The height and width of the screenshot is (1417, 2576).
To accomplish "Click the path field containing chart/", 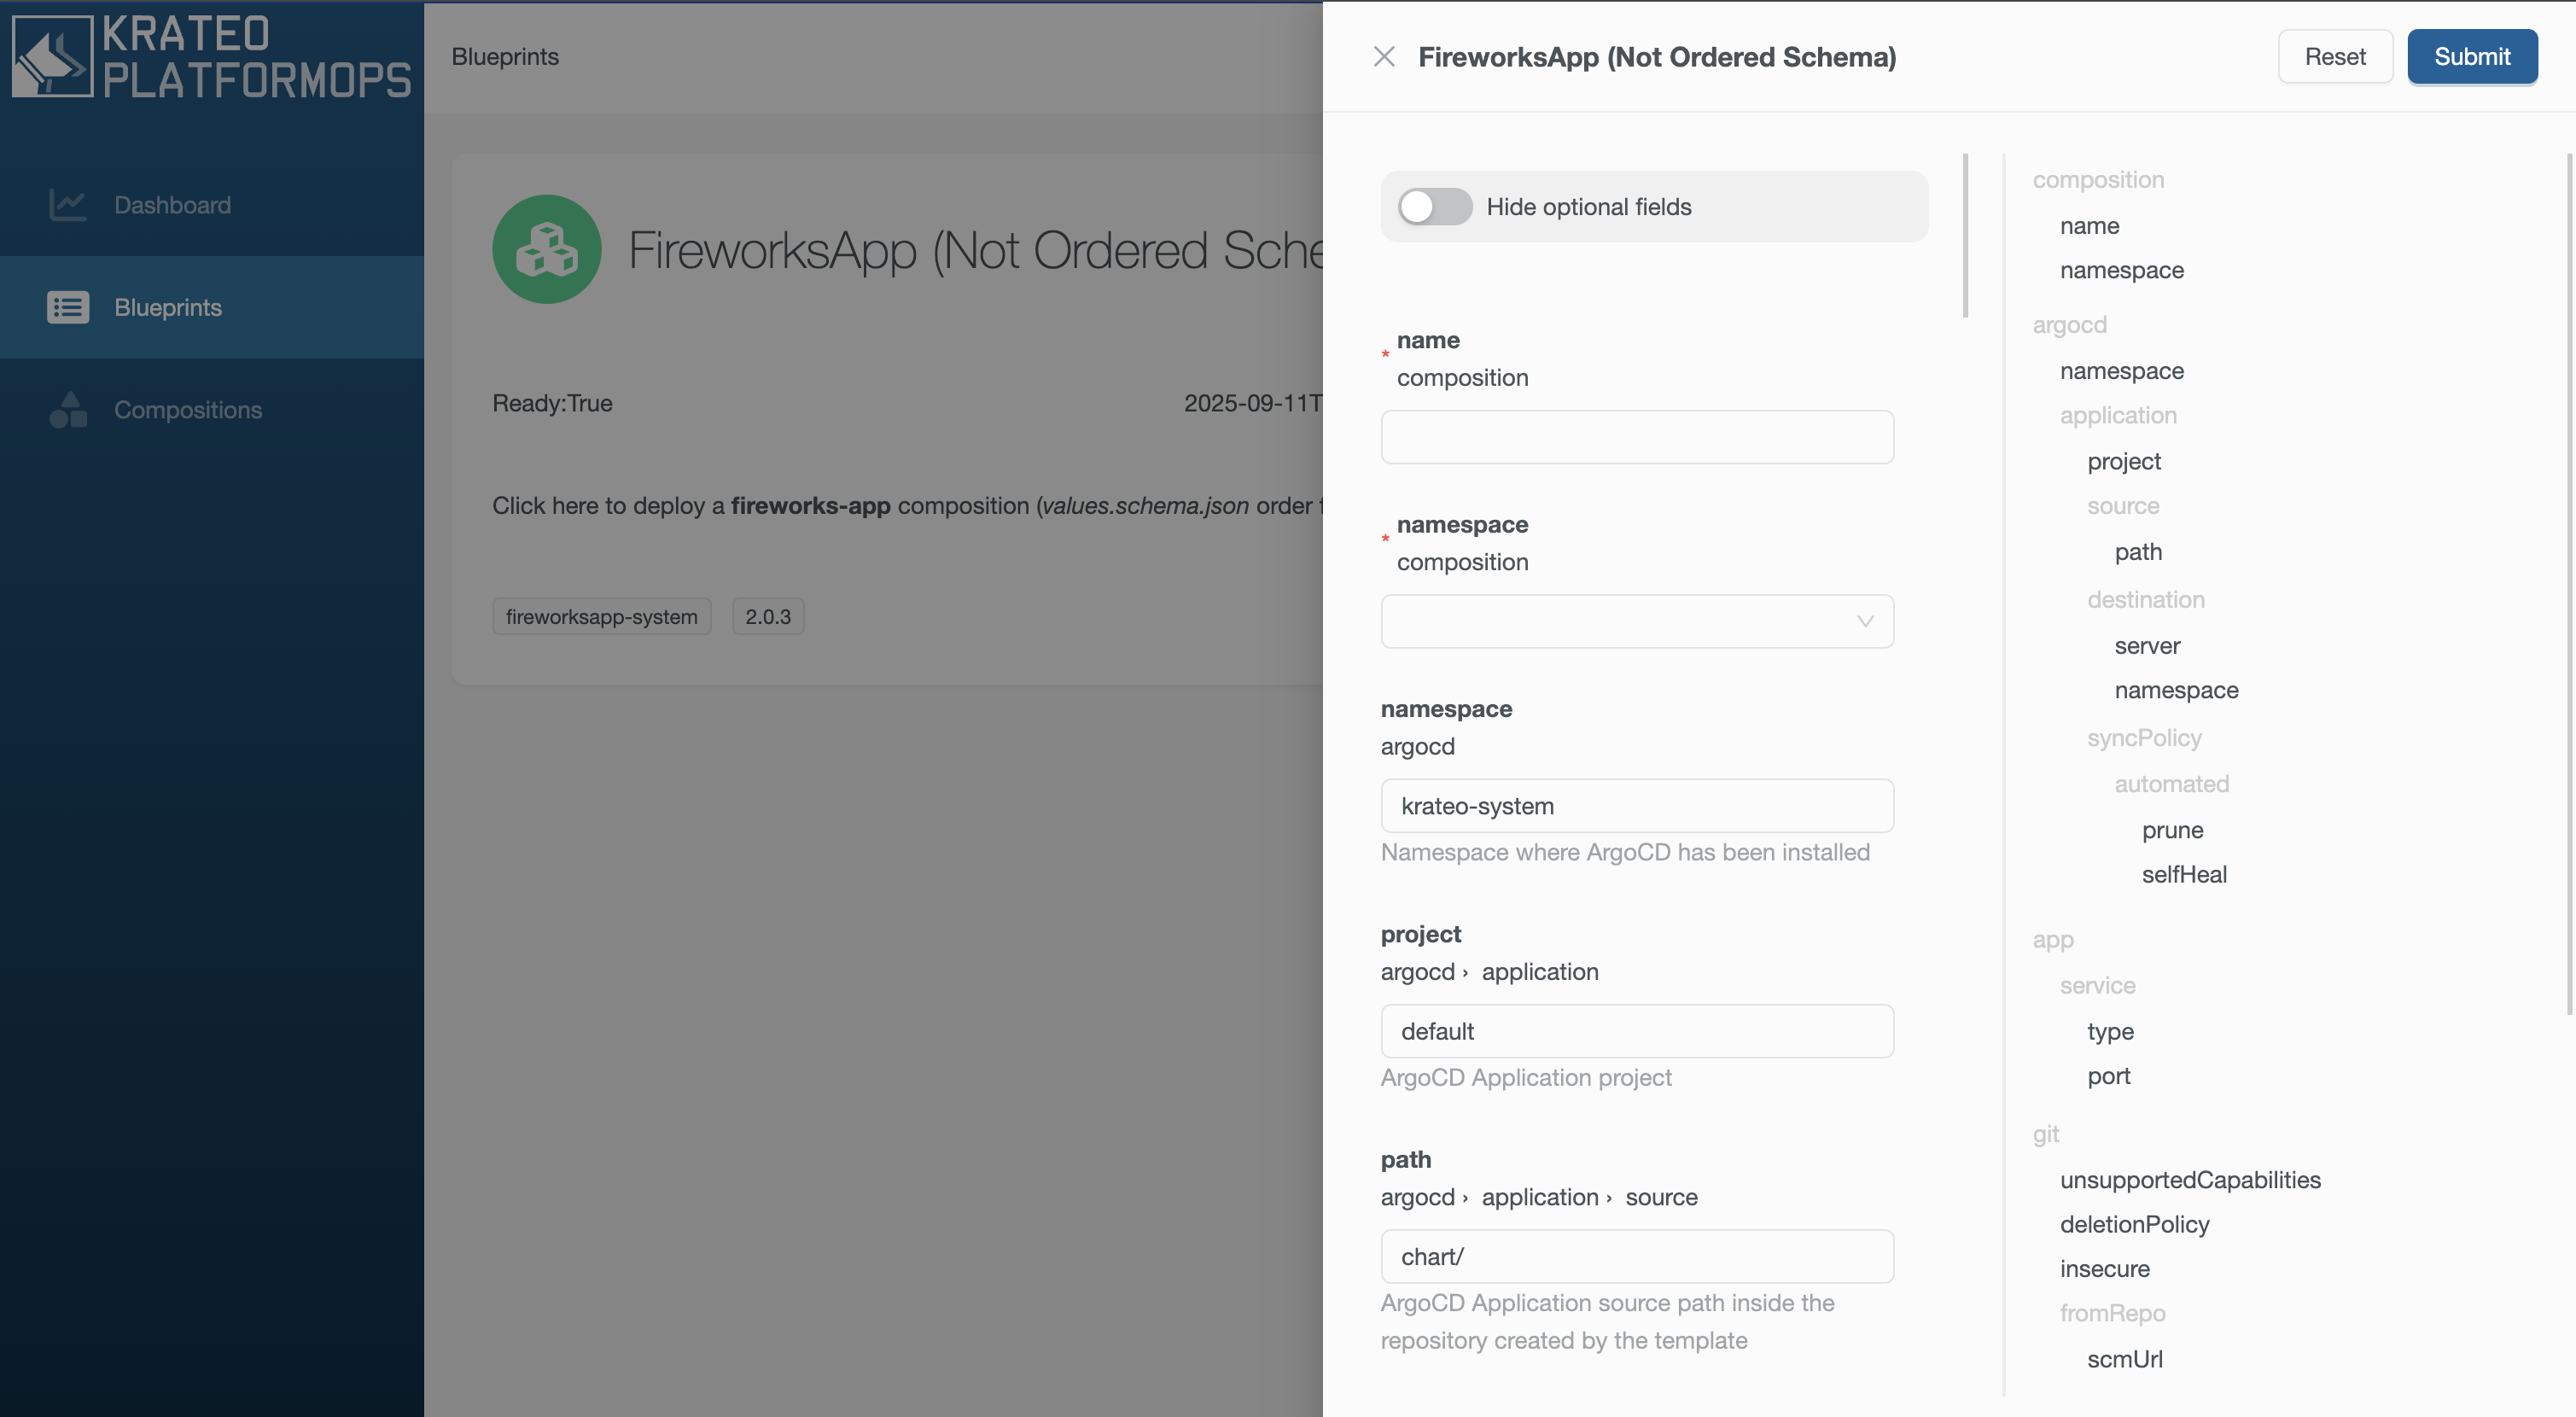I will [1636, 1256].
